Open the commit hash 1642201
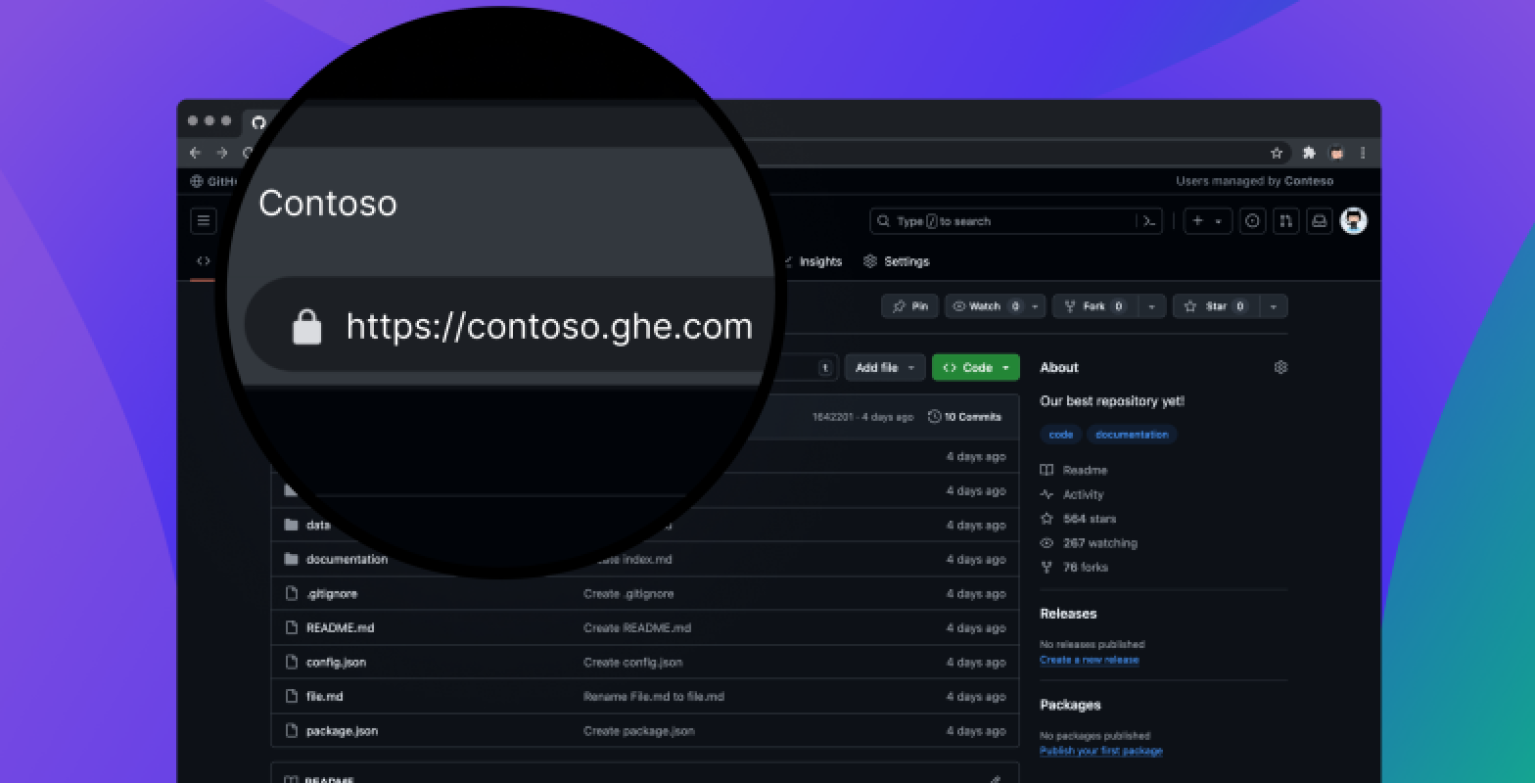This screenshot has width=1535, height=783. [x=834, y=417]
